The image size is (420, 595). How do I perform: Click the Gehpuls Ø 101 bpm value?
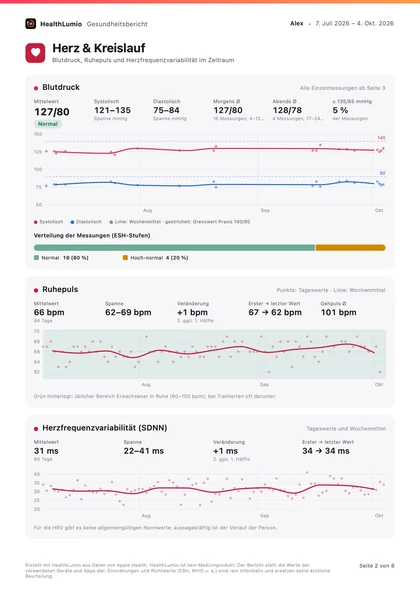pos(338,313)
